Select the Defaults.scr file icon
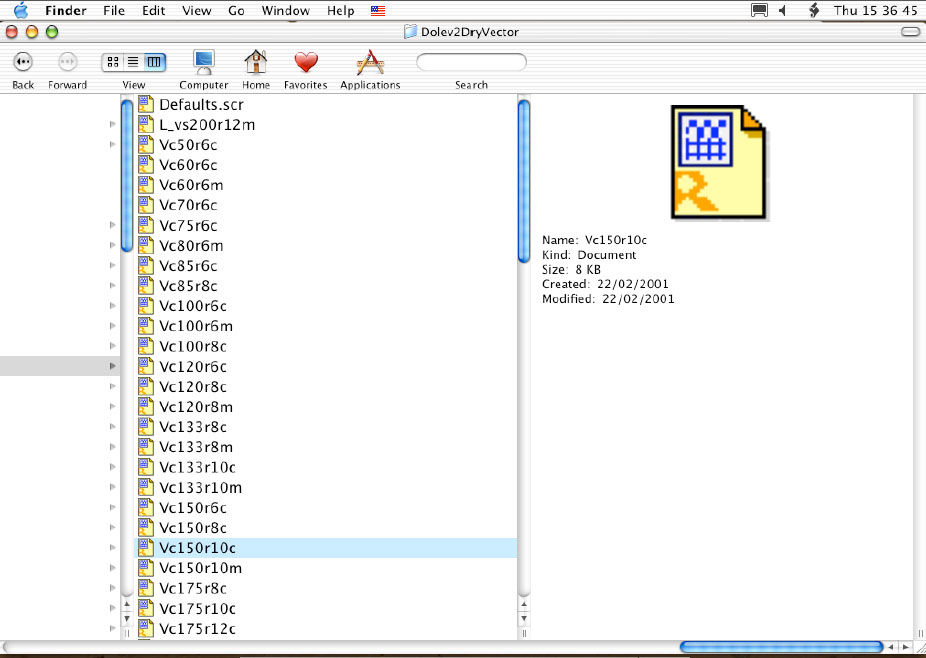This screenshot has height=658, width=926. coord(146,104)
